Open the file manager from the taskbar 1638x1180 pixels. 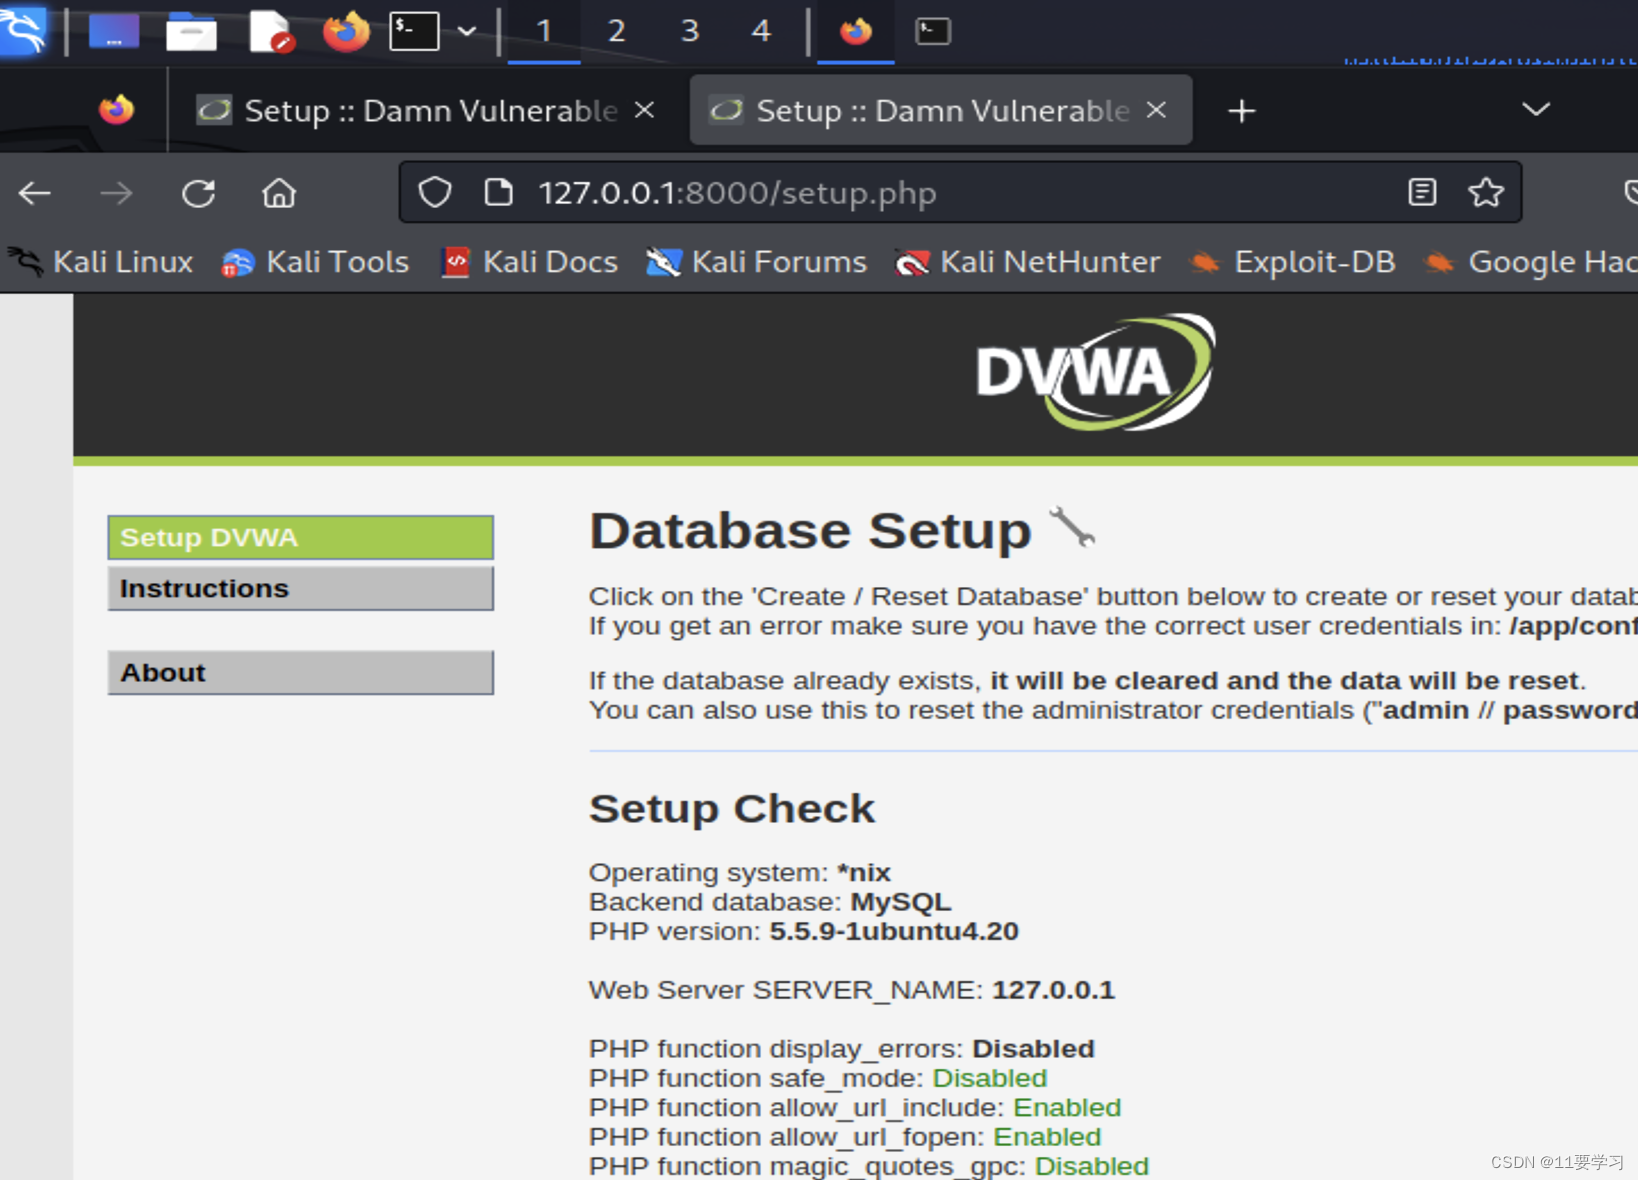(191, 31)
